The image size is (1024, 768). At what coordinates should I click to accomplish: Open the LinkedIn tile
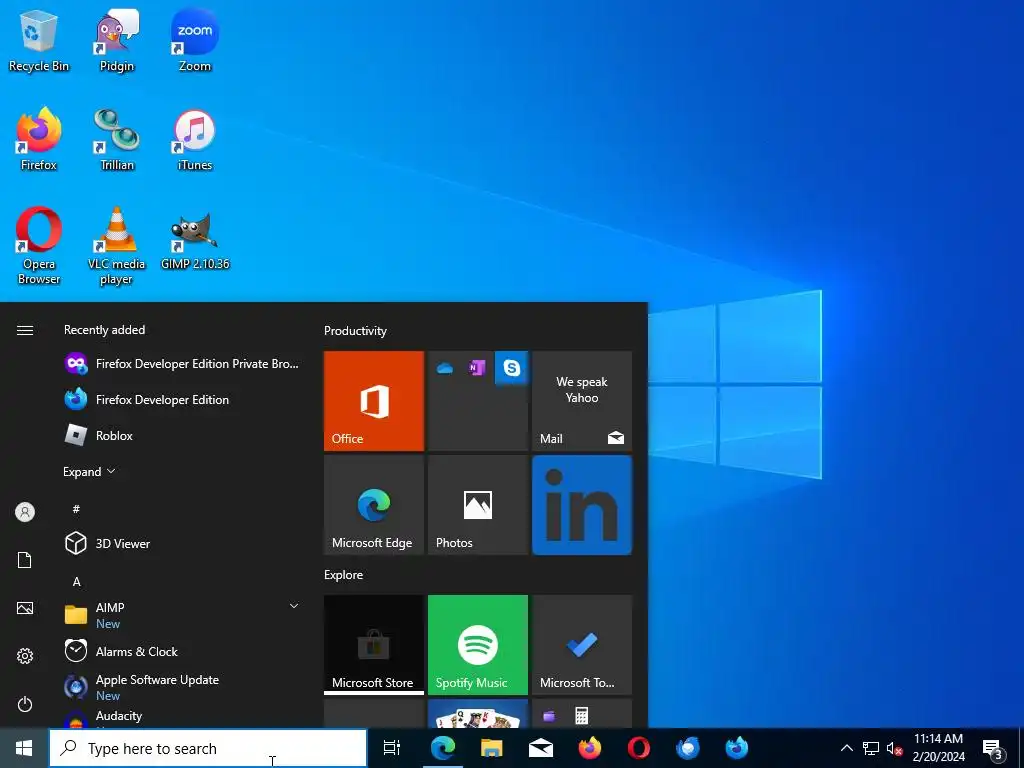pyautogui.click(x=582, y=505)
